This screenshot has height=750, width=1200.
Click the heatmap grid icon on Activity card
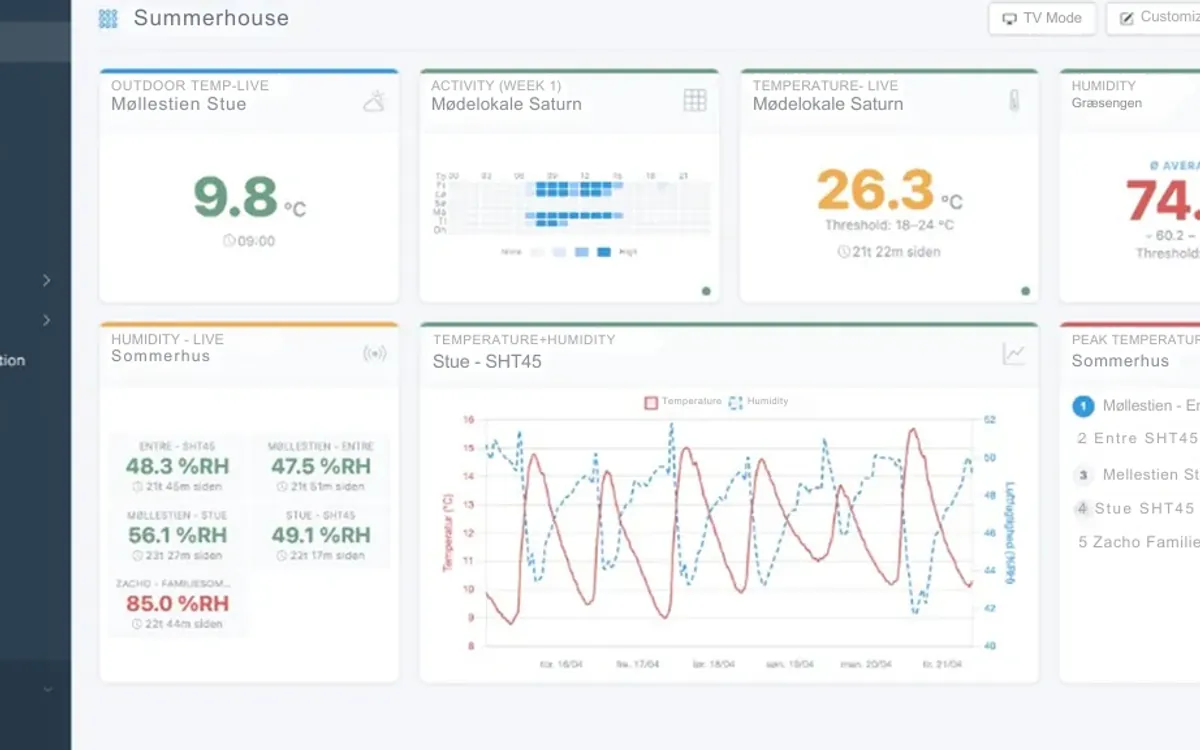click(695, 100)
